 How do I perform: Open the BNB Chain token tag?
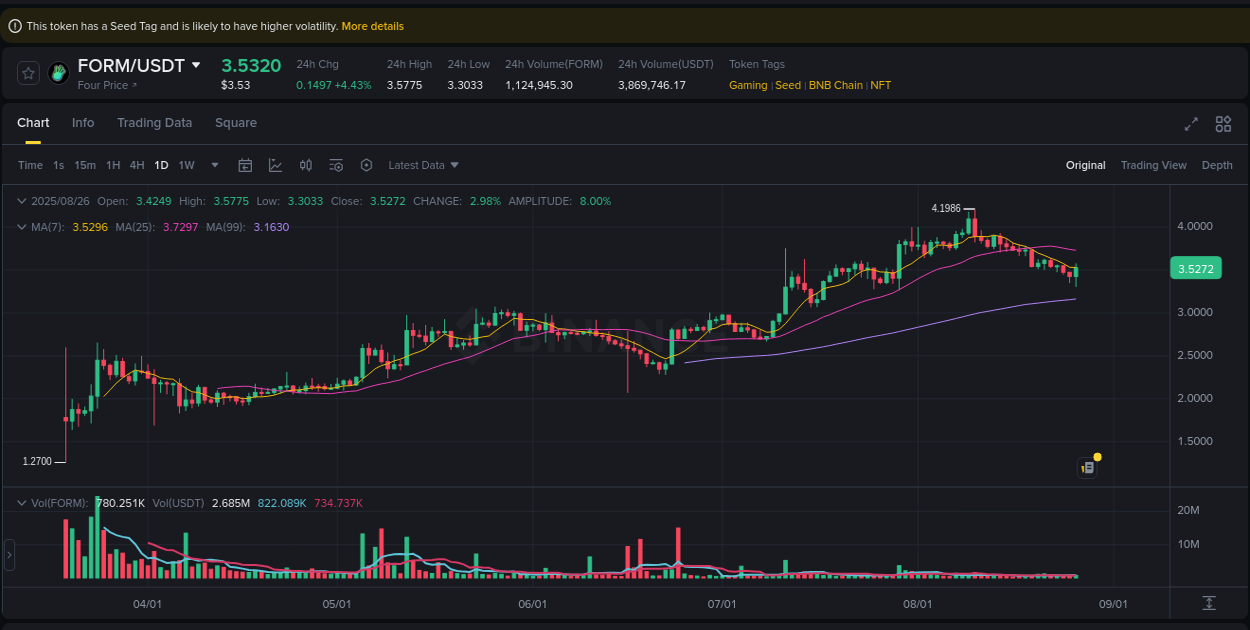[836, 85]
